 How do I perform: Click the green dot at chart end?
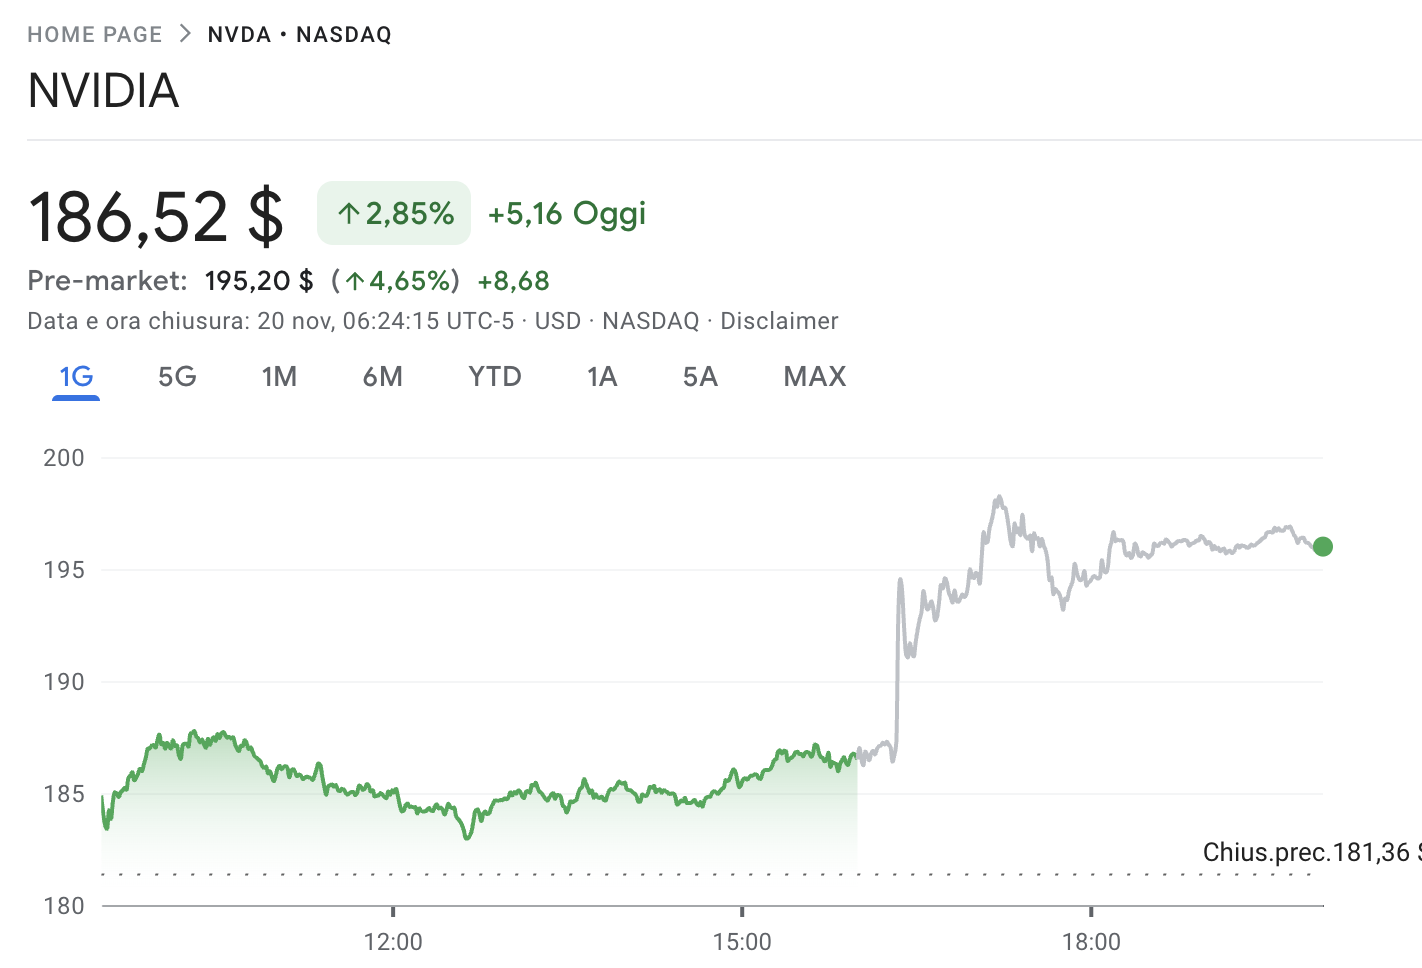click(1322, 546)
